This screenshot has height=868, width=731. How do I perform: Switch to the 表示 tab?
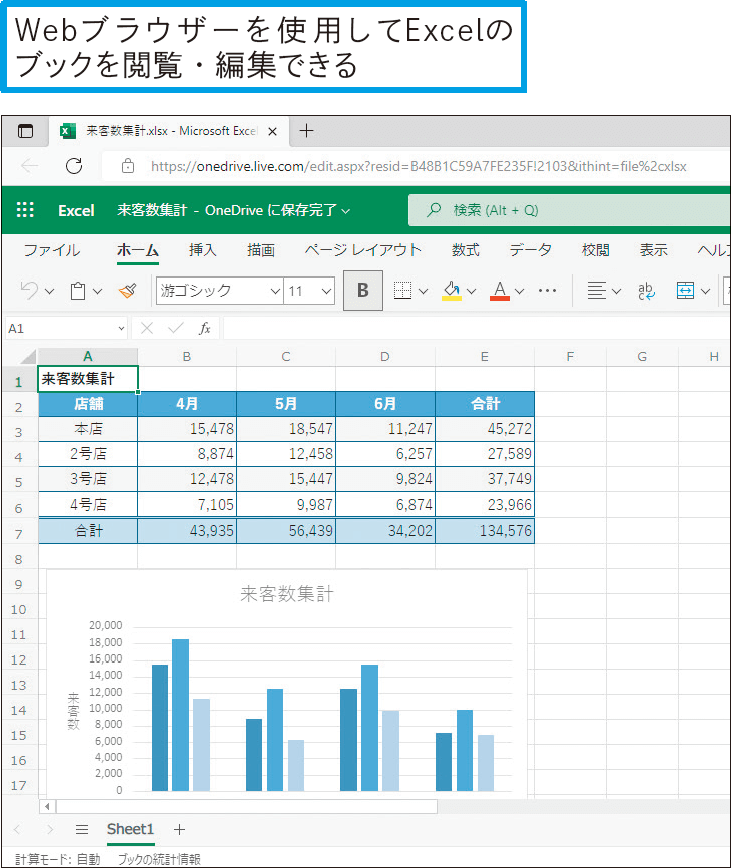click(x=654, y=250)
